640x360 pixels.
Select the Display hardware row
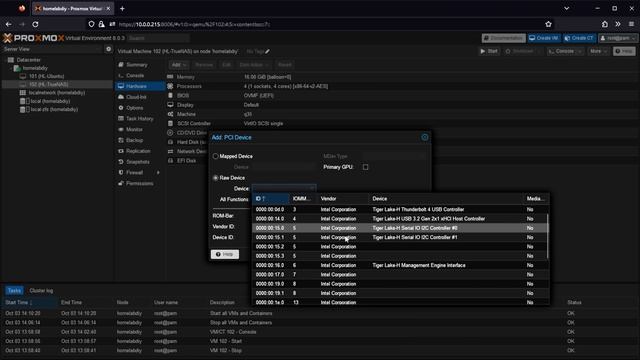(402, 105)
